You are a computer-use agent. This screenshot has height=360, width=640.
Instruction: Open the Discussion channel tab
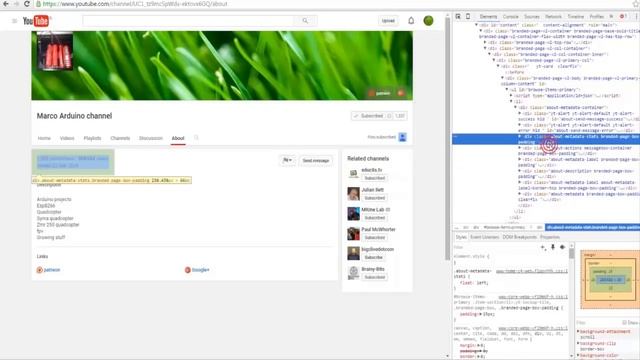151,138
